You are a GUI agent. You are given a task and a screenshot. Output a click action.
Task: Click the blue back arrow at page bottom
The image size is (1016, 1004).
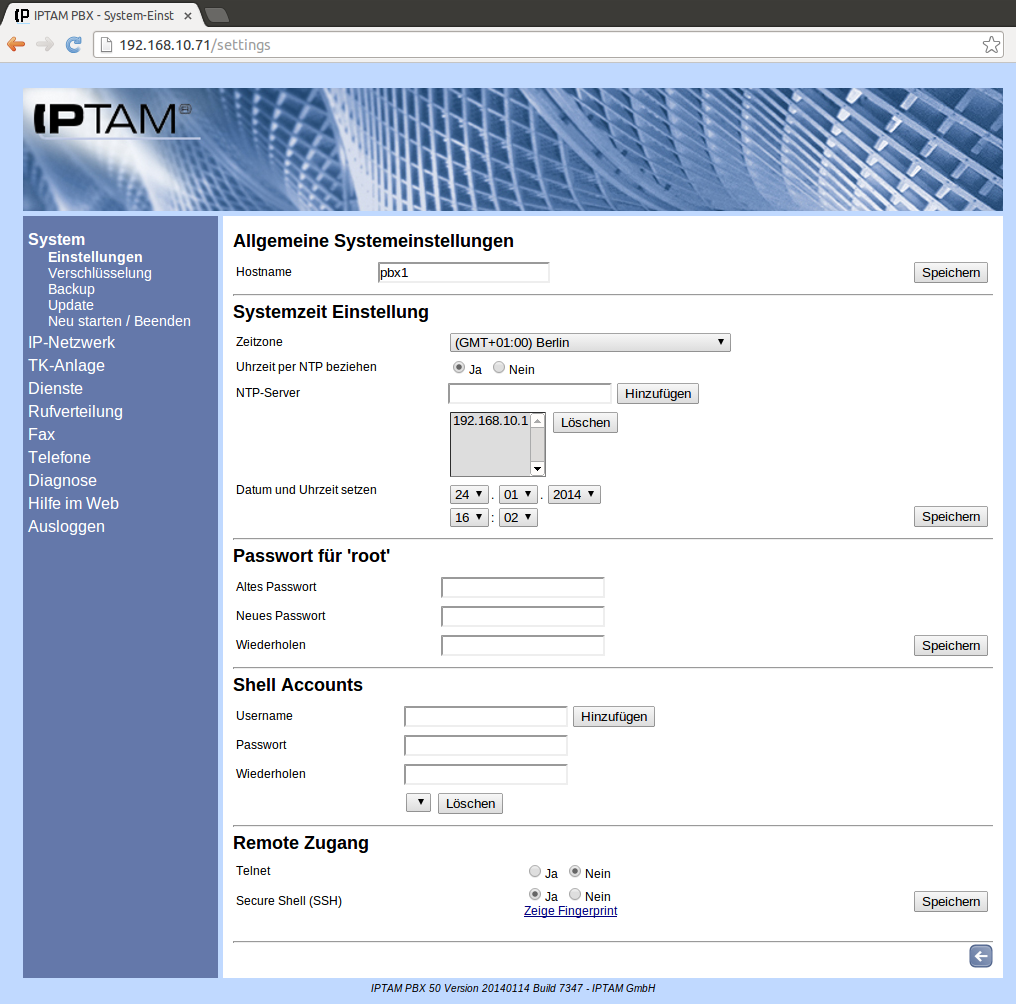coord(980,957)
